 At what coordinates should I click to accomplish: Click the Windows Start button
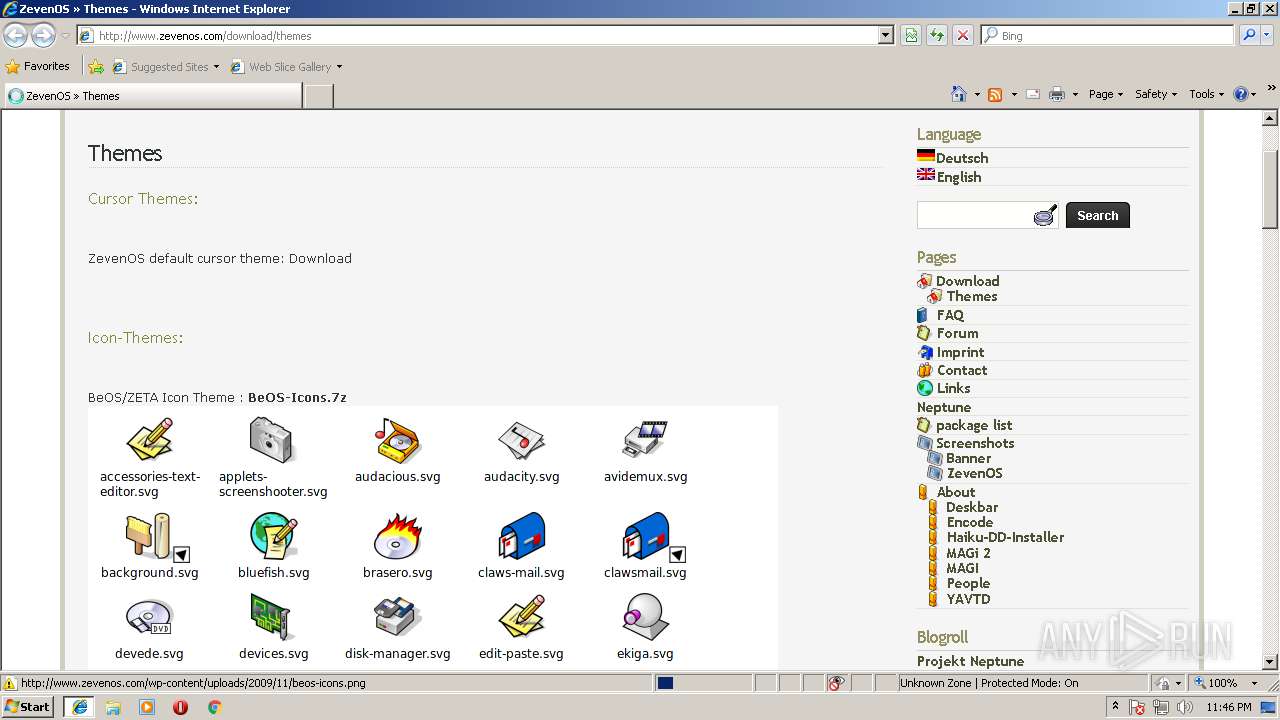(27, 706)
